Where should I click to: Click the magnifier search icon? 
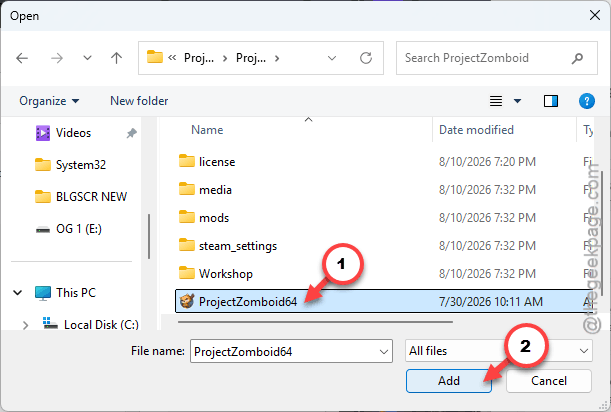(x=577, y=58)
